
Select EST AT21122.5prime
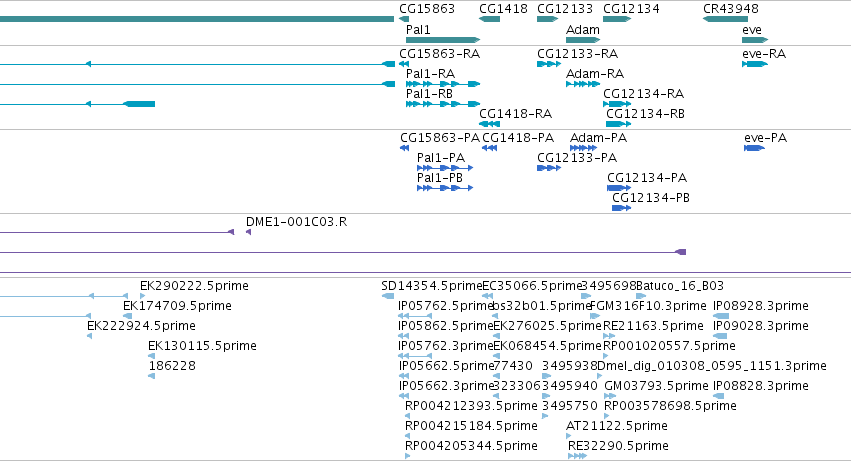tap(617, 427)
